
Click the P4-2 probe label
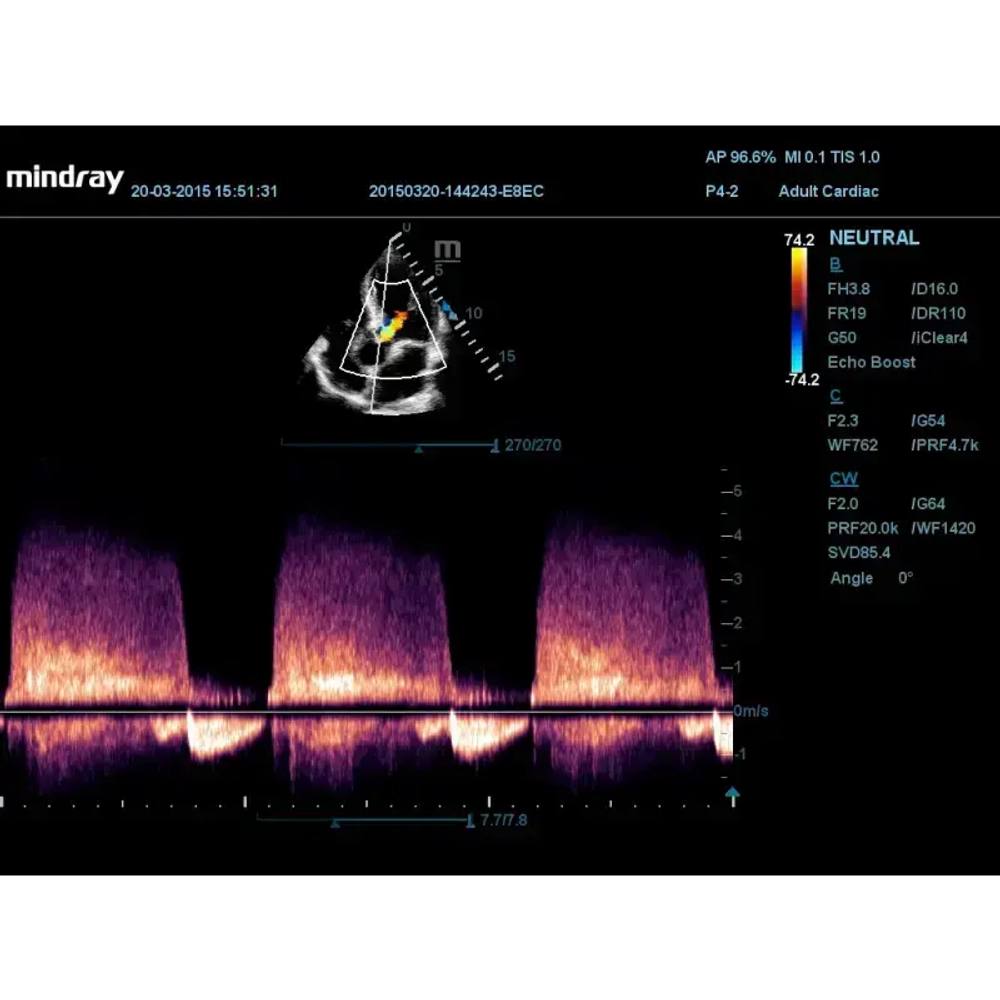click(721, 191)
